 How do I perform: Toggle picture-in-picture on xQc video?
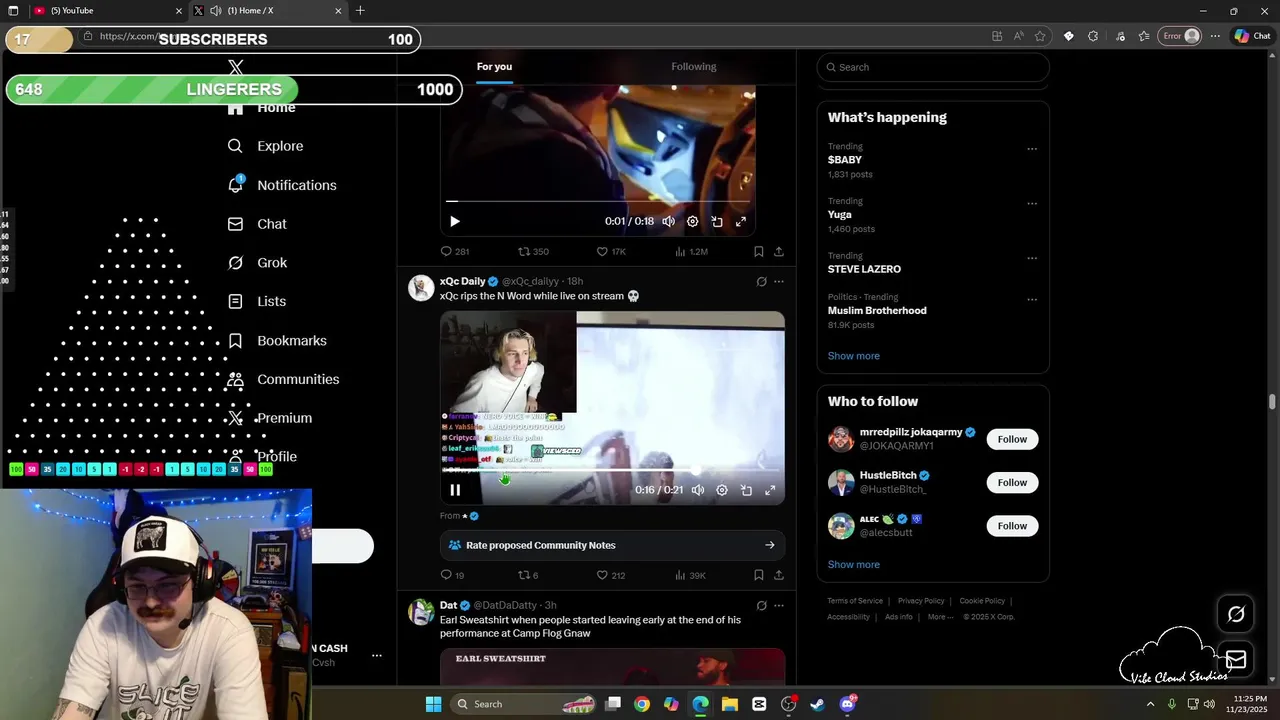[x=746, y=490]
